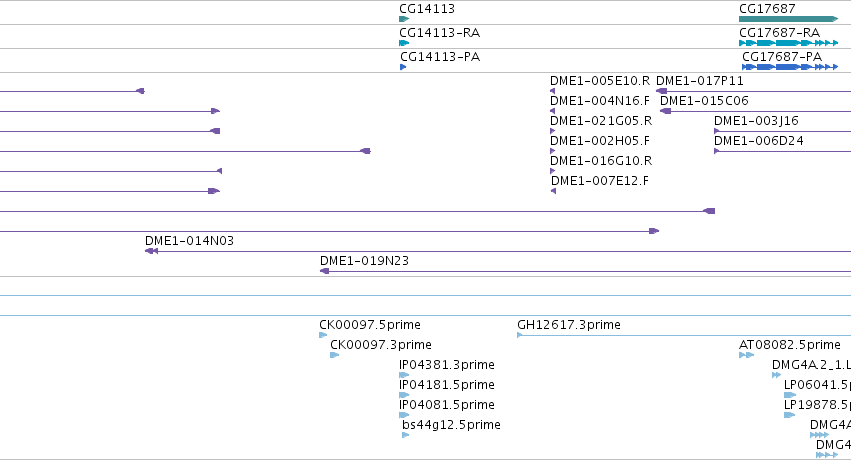Select the CG14113-RA transcript arrow
This screenshot has width=851, height=460.
pyautogui.click(x=404, y=43)
